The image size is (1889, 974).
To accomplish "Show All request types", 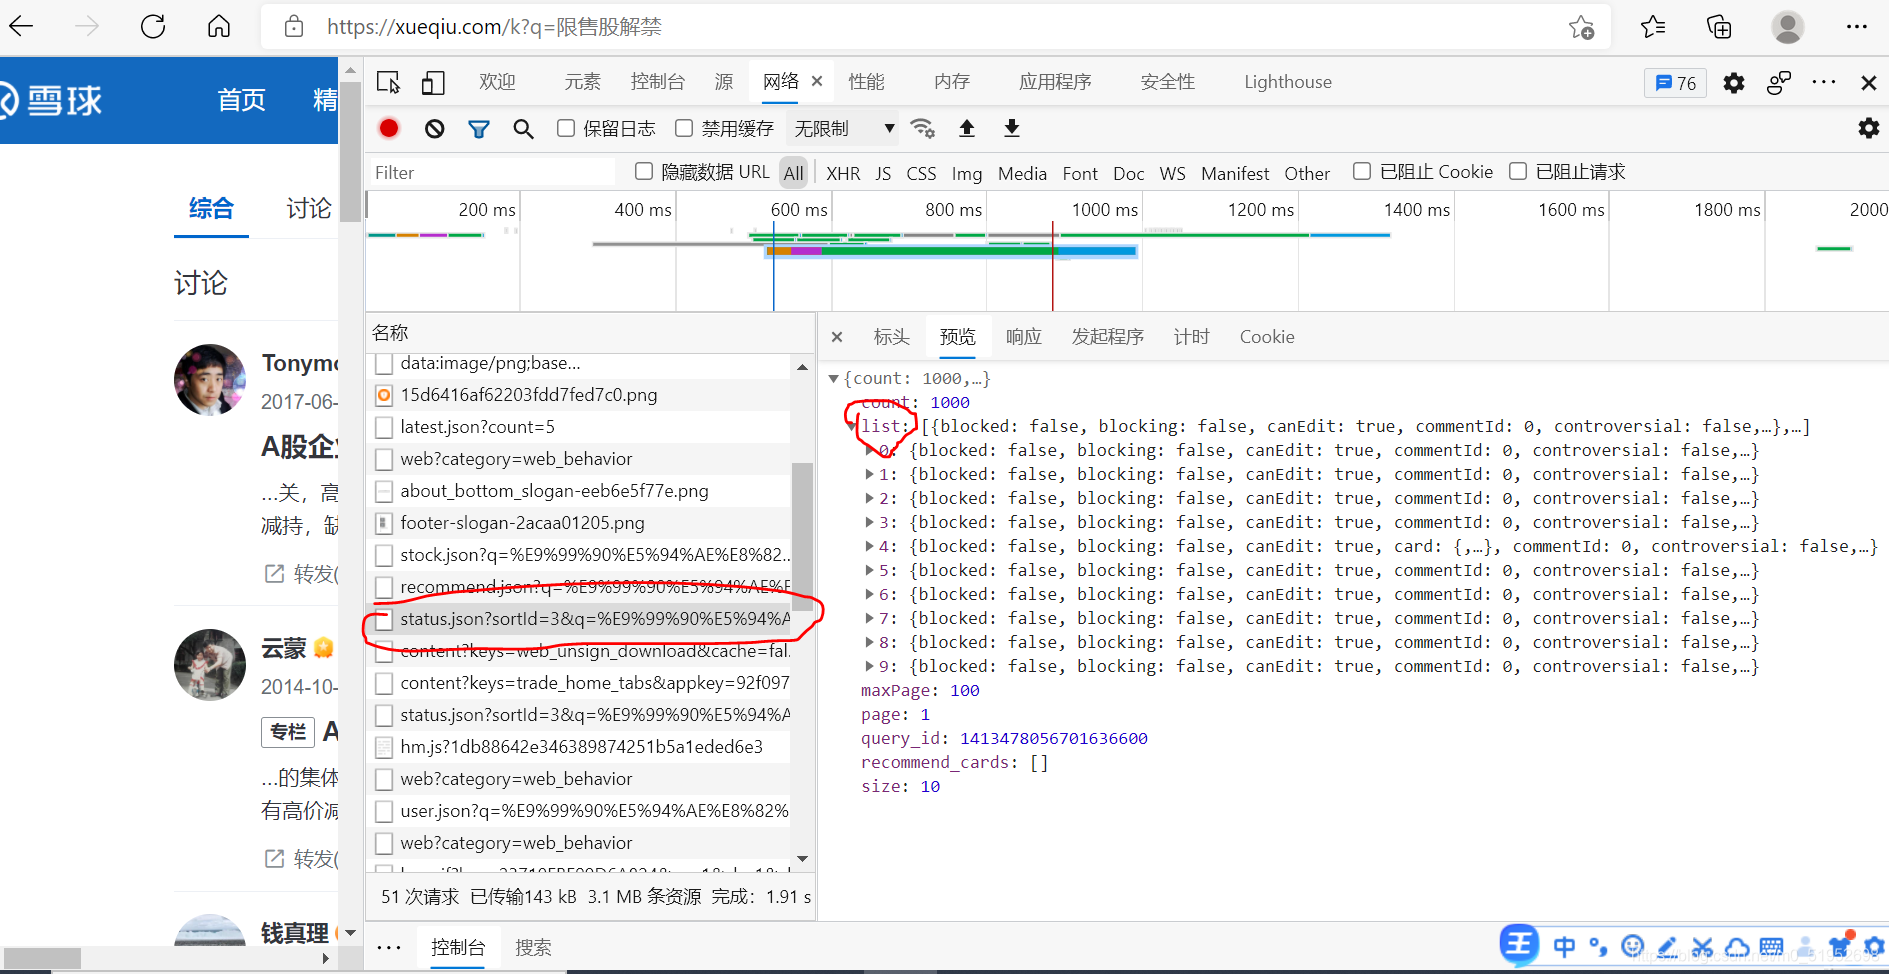I will pyautogui.click(x=794, y=173).
